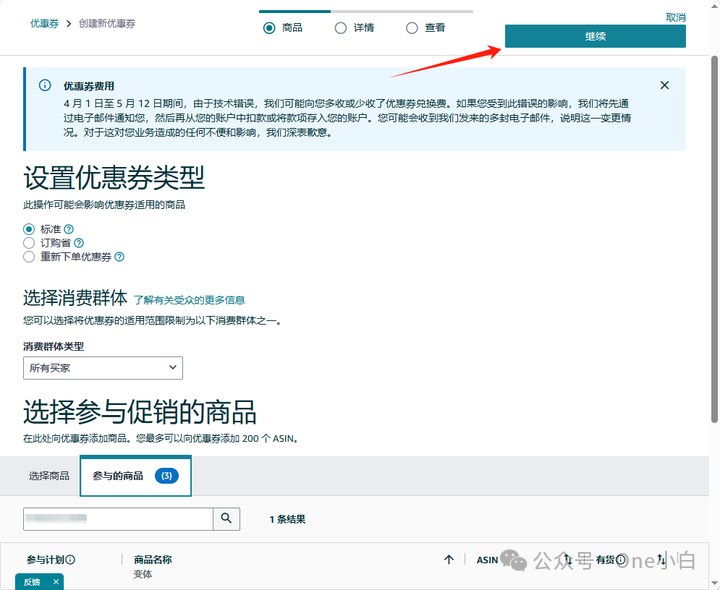This screenshot has width=720, height=590.
Task: Choose the 重新下单优惠券 radio option
Action: pos(29,257)
